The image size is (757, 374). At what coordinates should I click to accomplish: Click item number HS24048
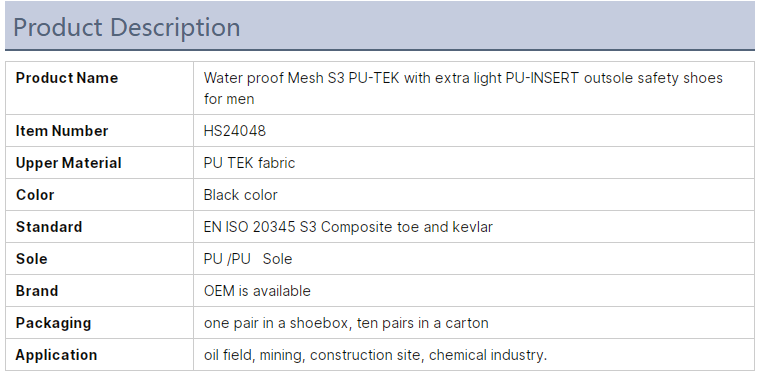235,131
